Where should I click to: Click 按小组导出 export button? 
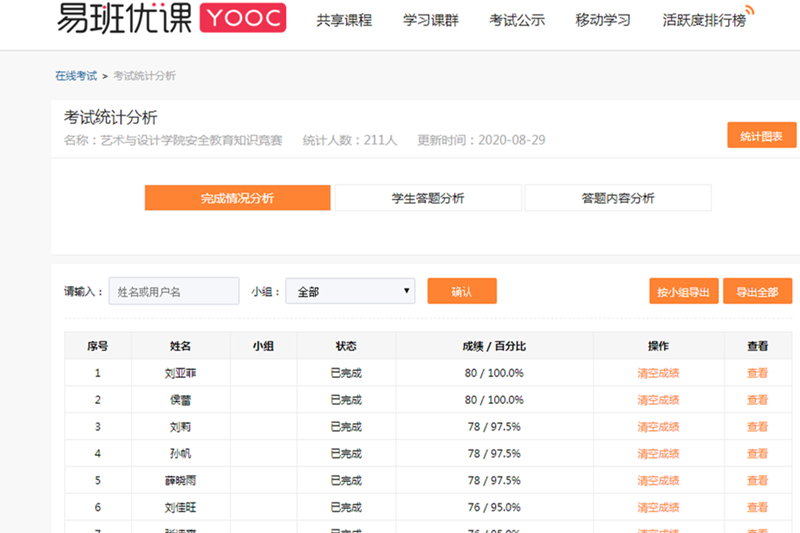[683, 291]
